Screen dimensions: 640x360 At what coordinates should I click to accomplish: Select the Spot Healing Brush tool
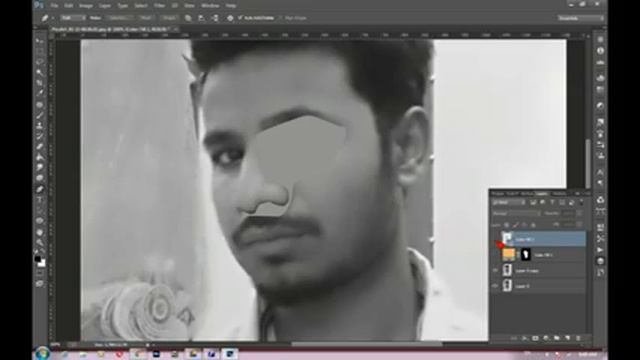40,104
